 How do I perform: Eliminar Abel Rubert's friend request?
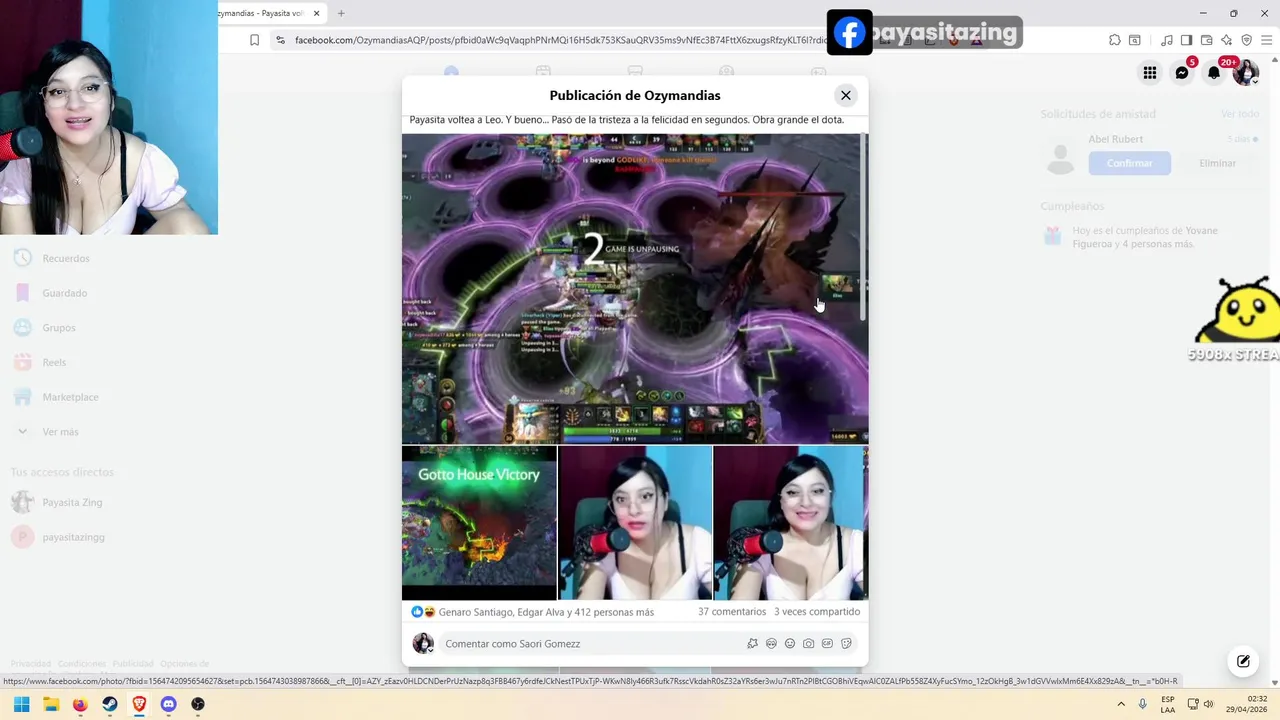1217,163
